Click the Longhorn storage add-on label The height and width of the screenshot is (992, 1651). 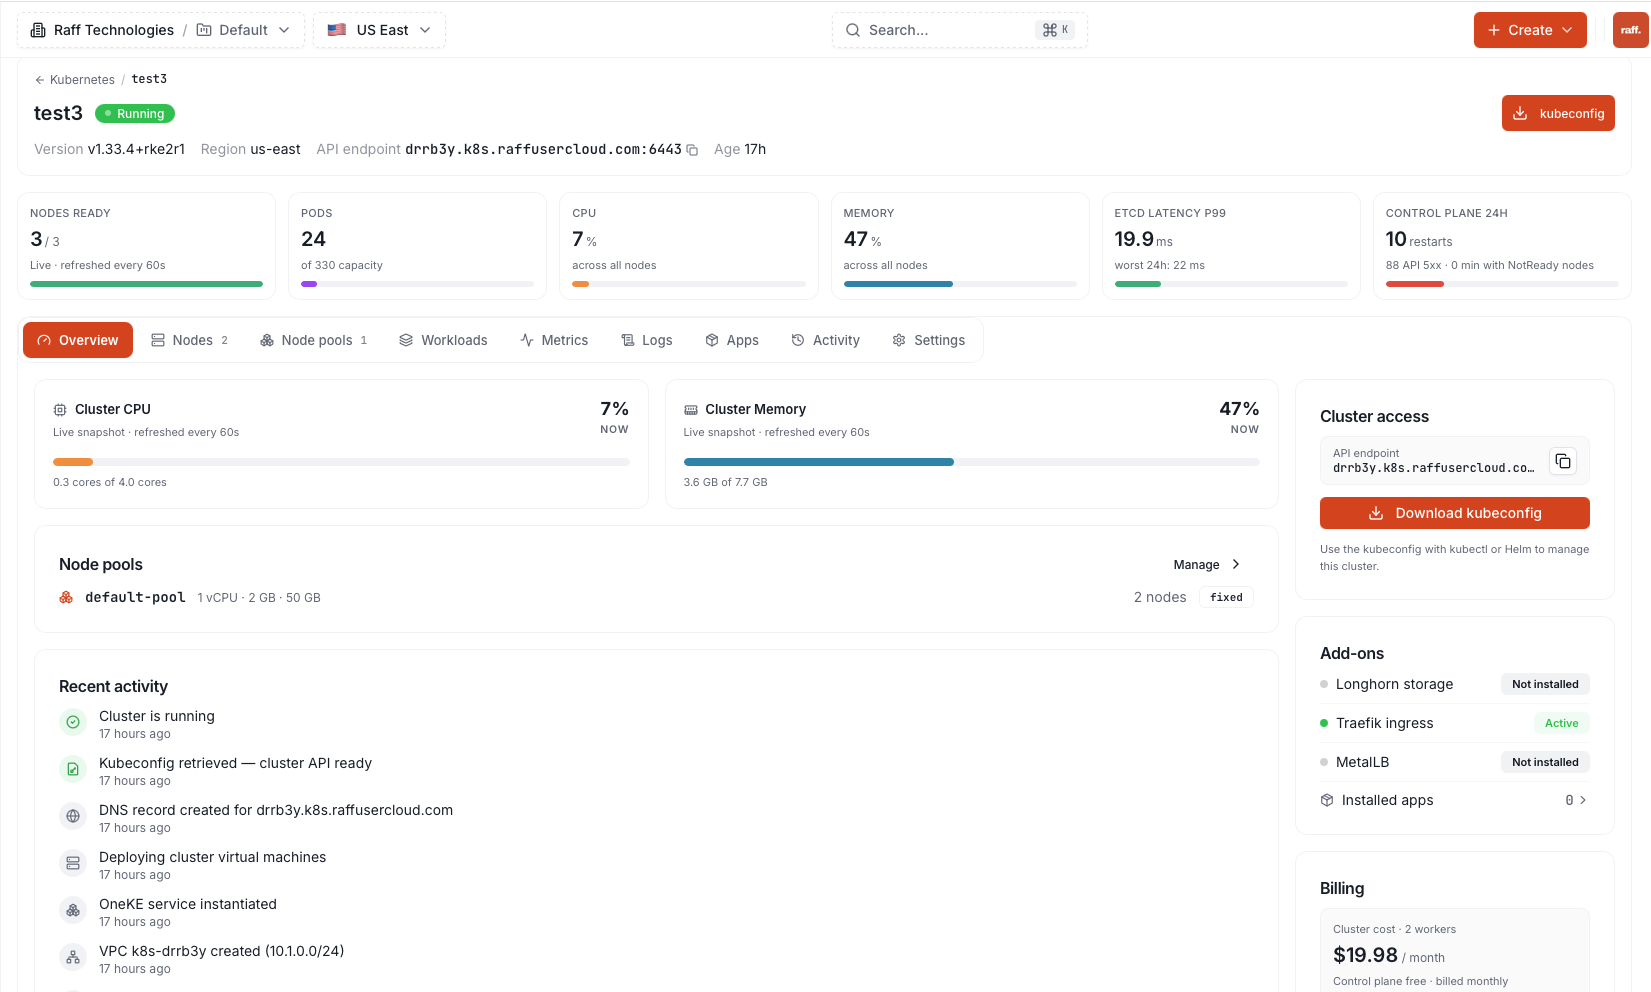click(1394, 684)
